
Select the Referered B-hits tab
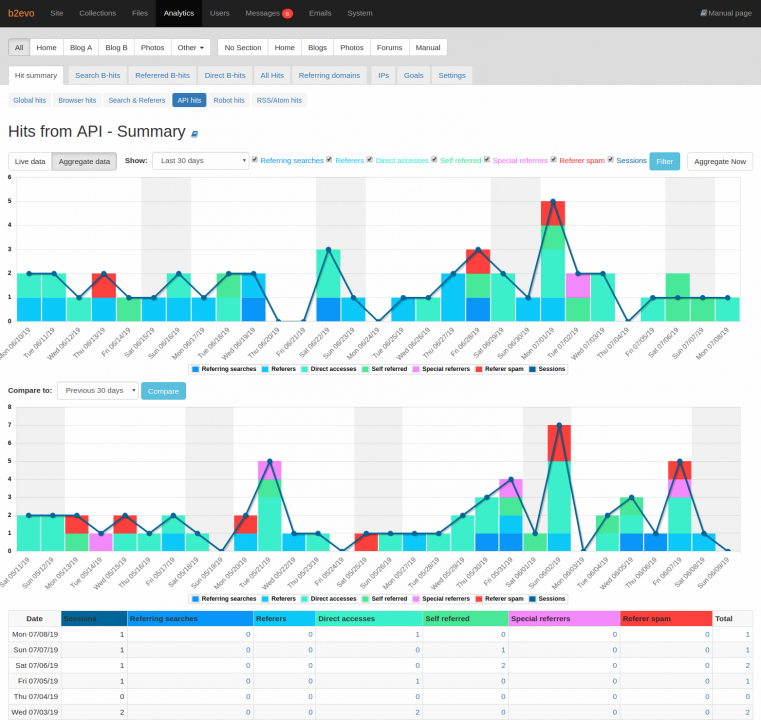[x=162, y=75]
